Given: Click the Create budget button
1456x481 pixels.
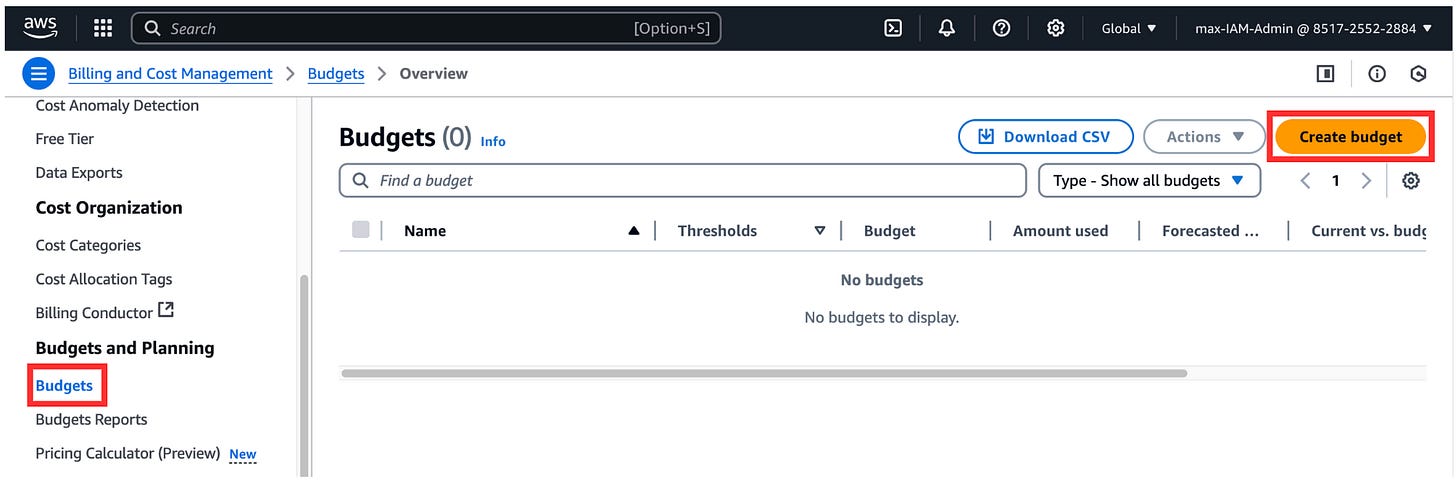Looking at the screenshot, I should click(1350, 137).
